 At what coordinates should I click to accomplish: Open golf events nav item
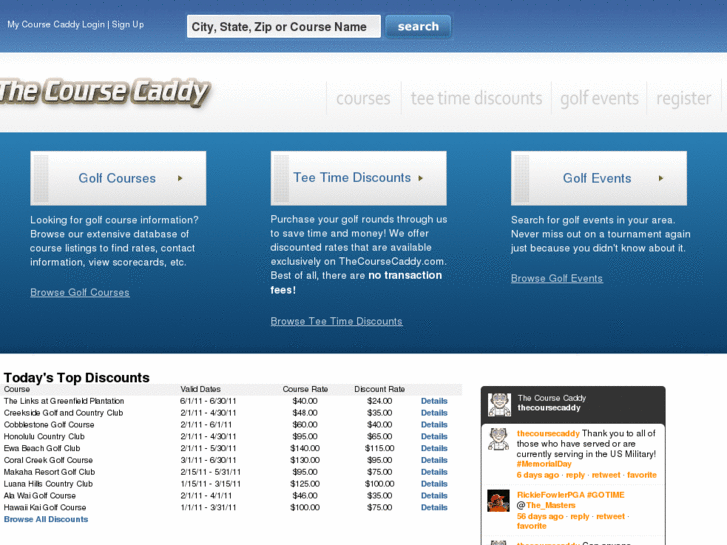click(599, 98)
